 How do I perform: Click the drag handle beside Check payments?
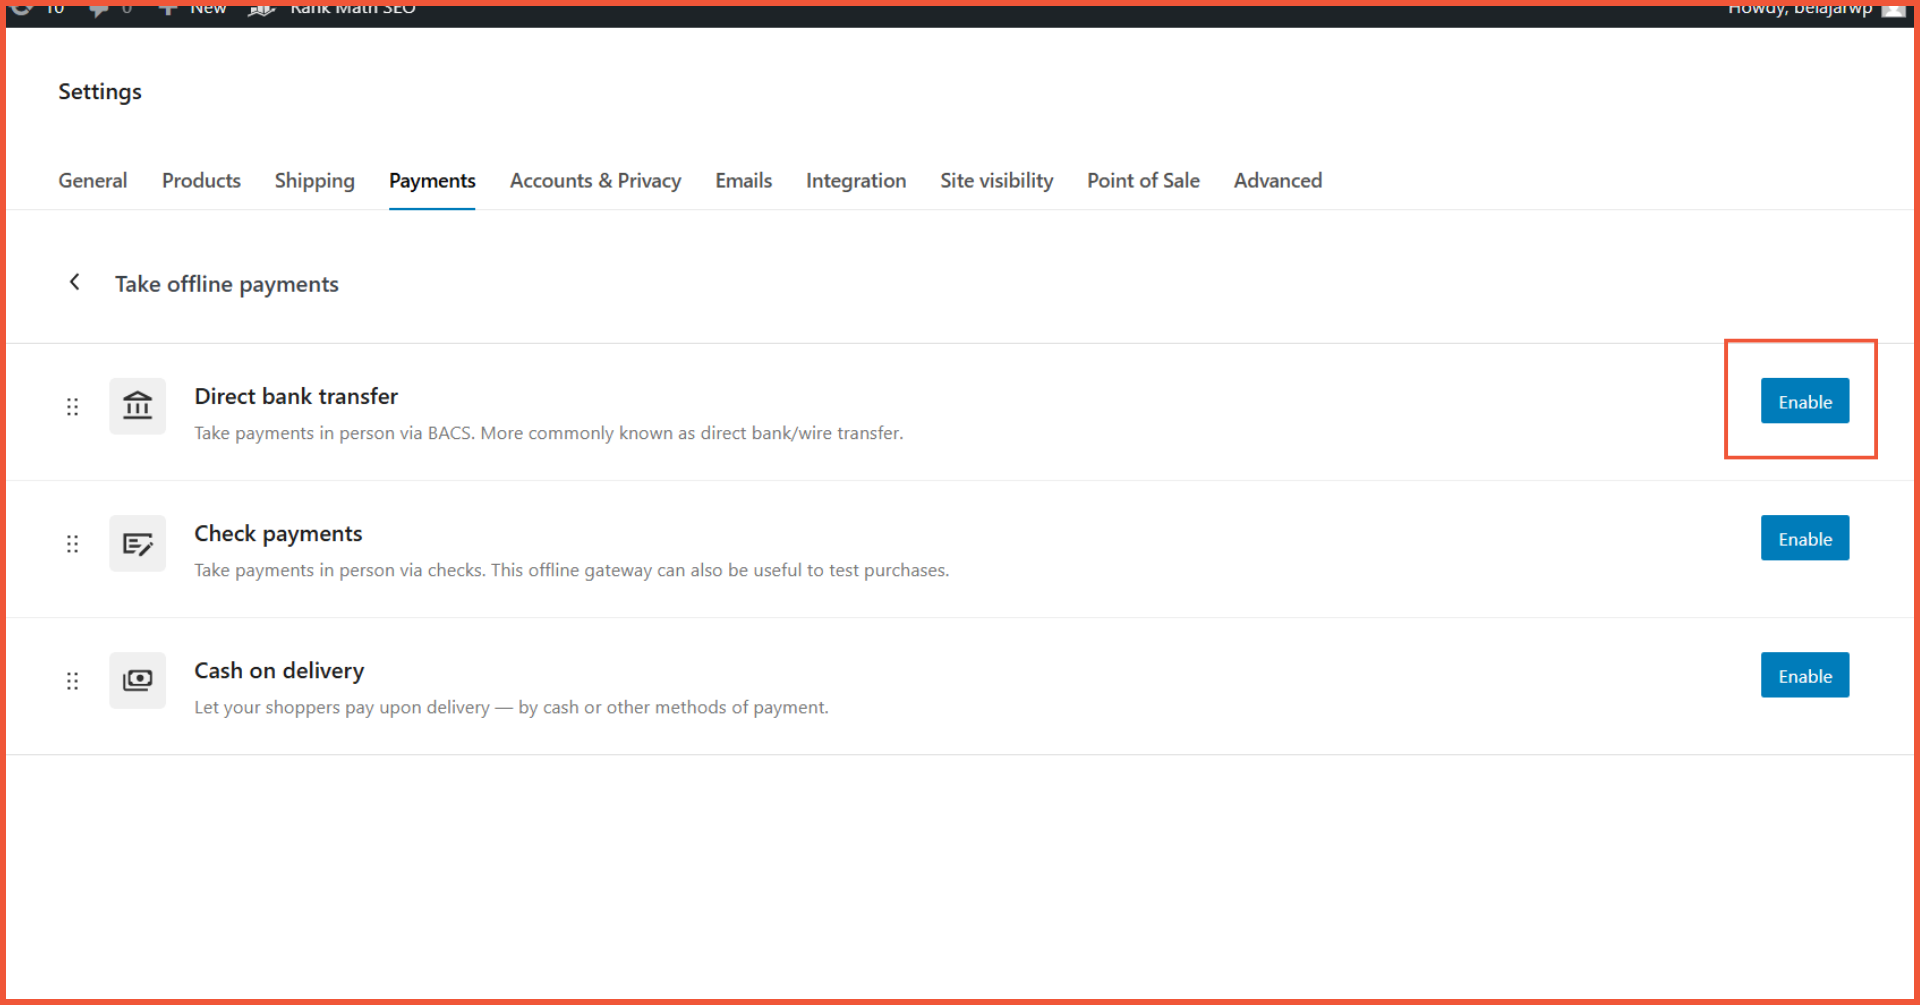72,544
